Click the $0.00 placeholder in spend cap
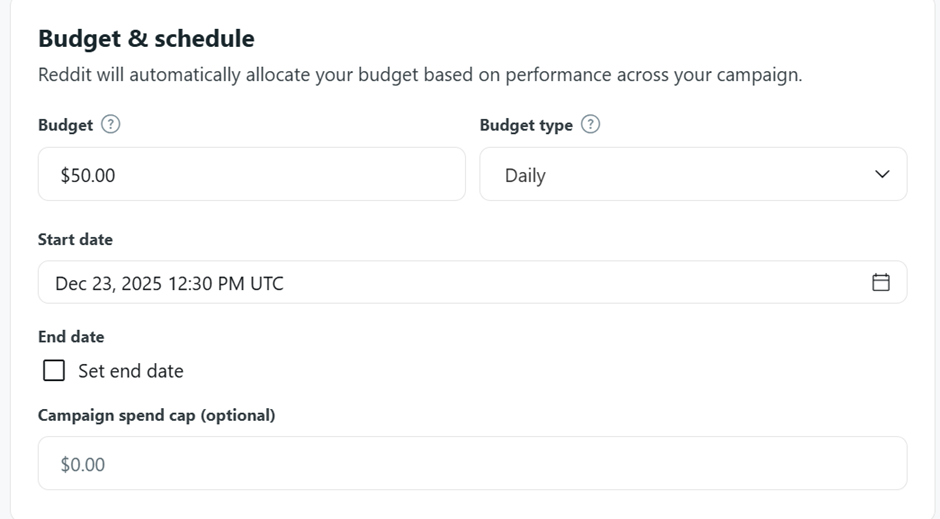This screenshot has width=940, height=519. click(x=83, y=465)
